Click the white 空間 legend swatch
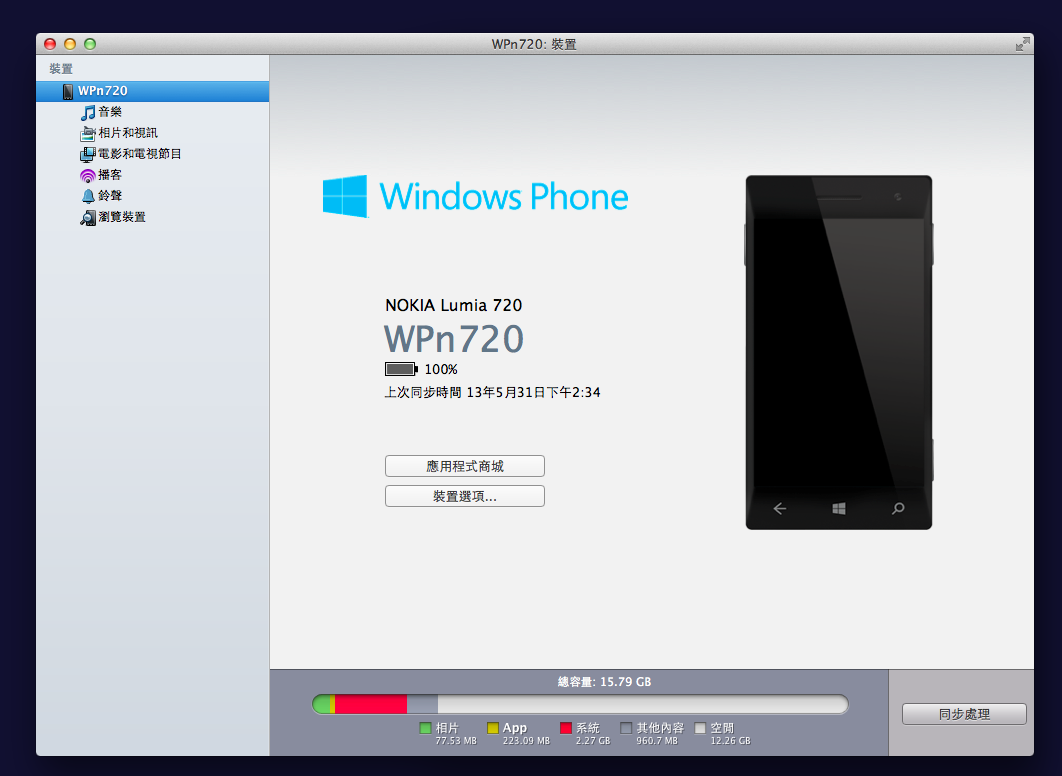The image size is (1062, 776). click(700, 728)
